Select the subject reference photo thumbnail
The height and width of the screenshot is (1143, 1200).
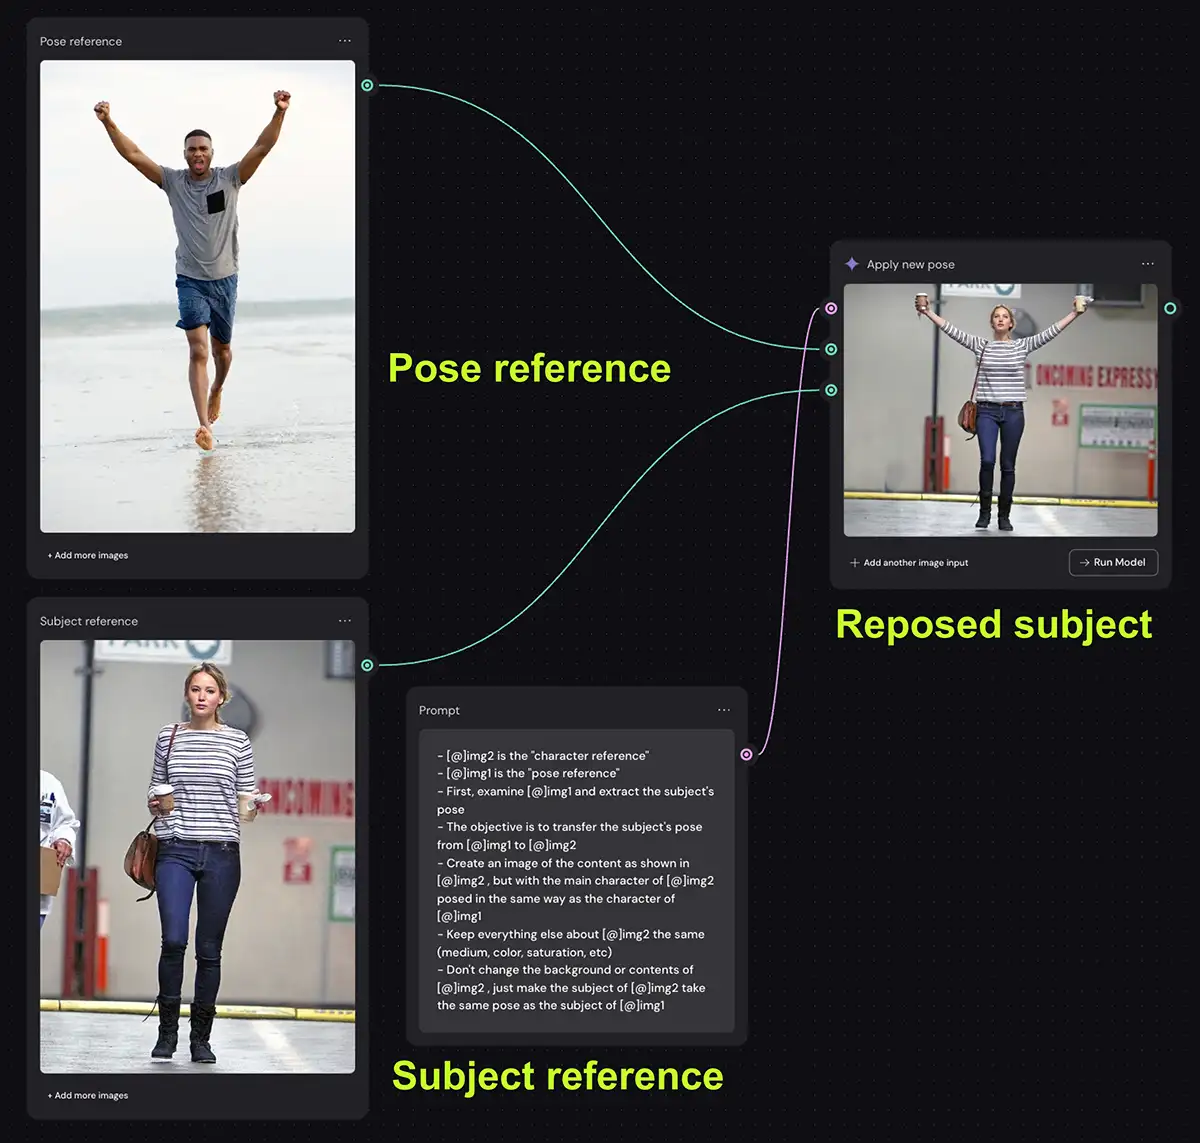pos(197,856)
